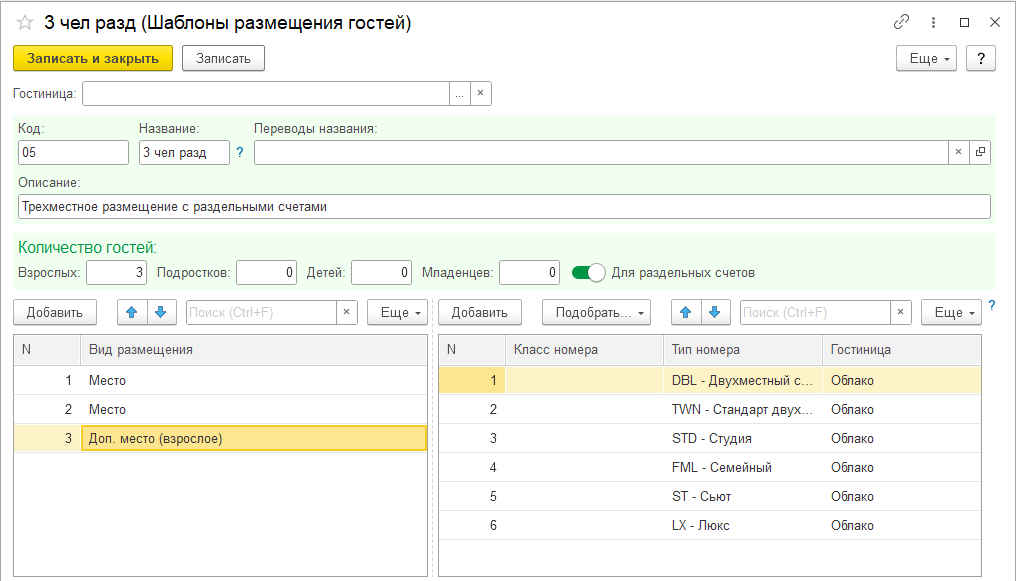Open the three-dot window options menu

click(933, 22)
